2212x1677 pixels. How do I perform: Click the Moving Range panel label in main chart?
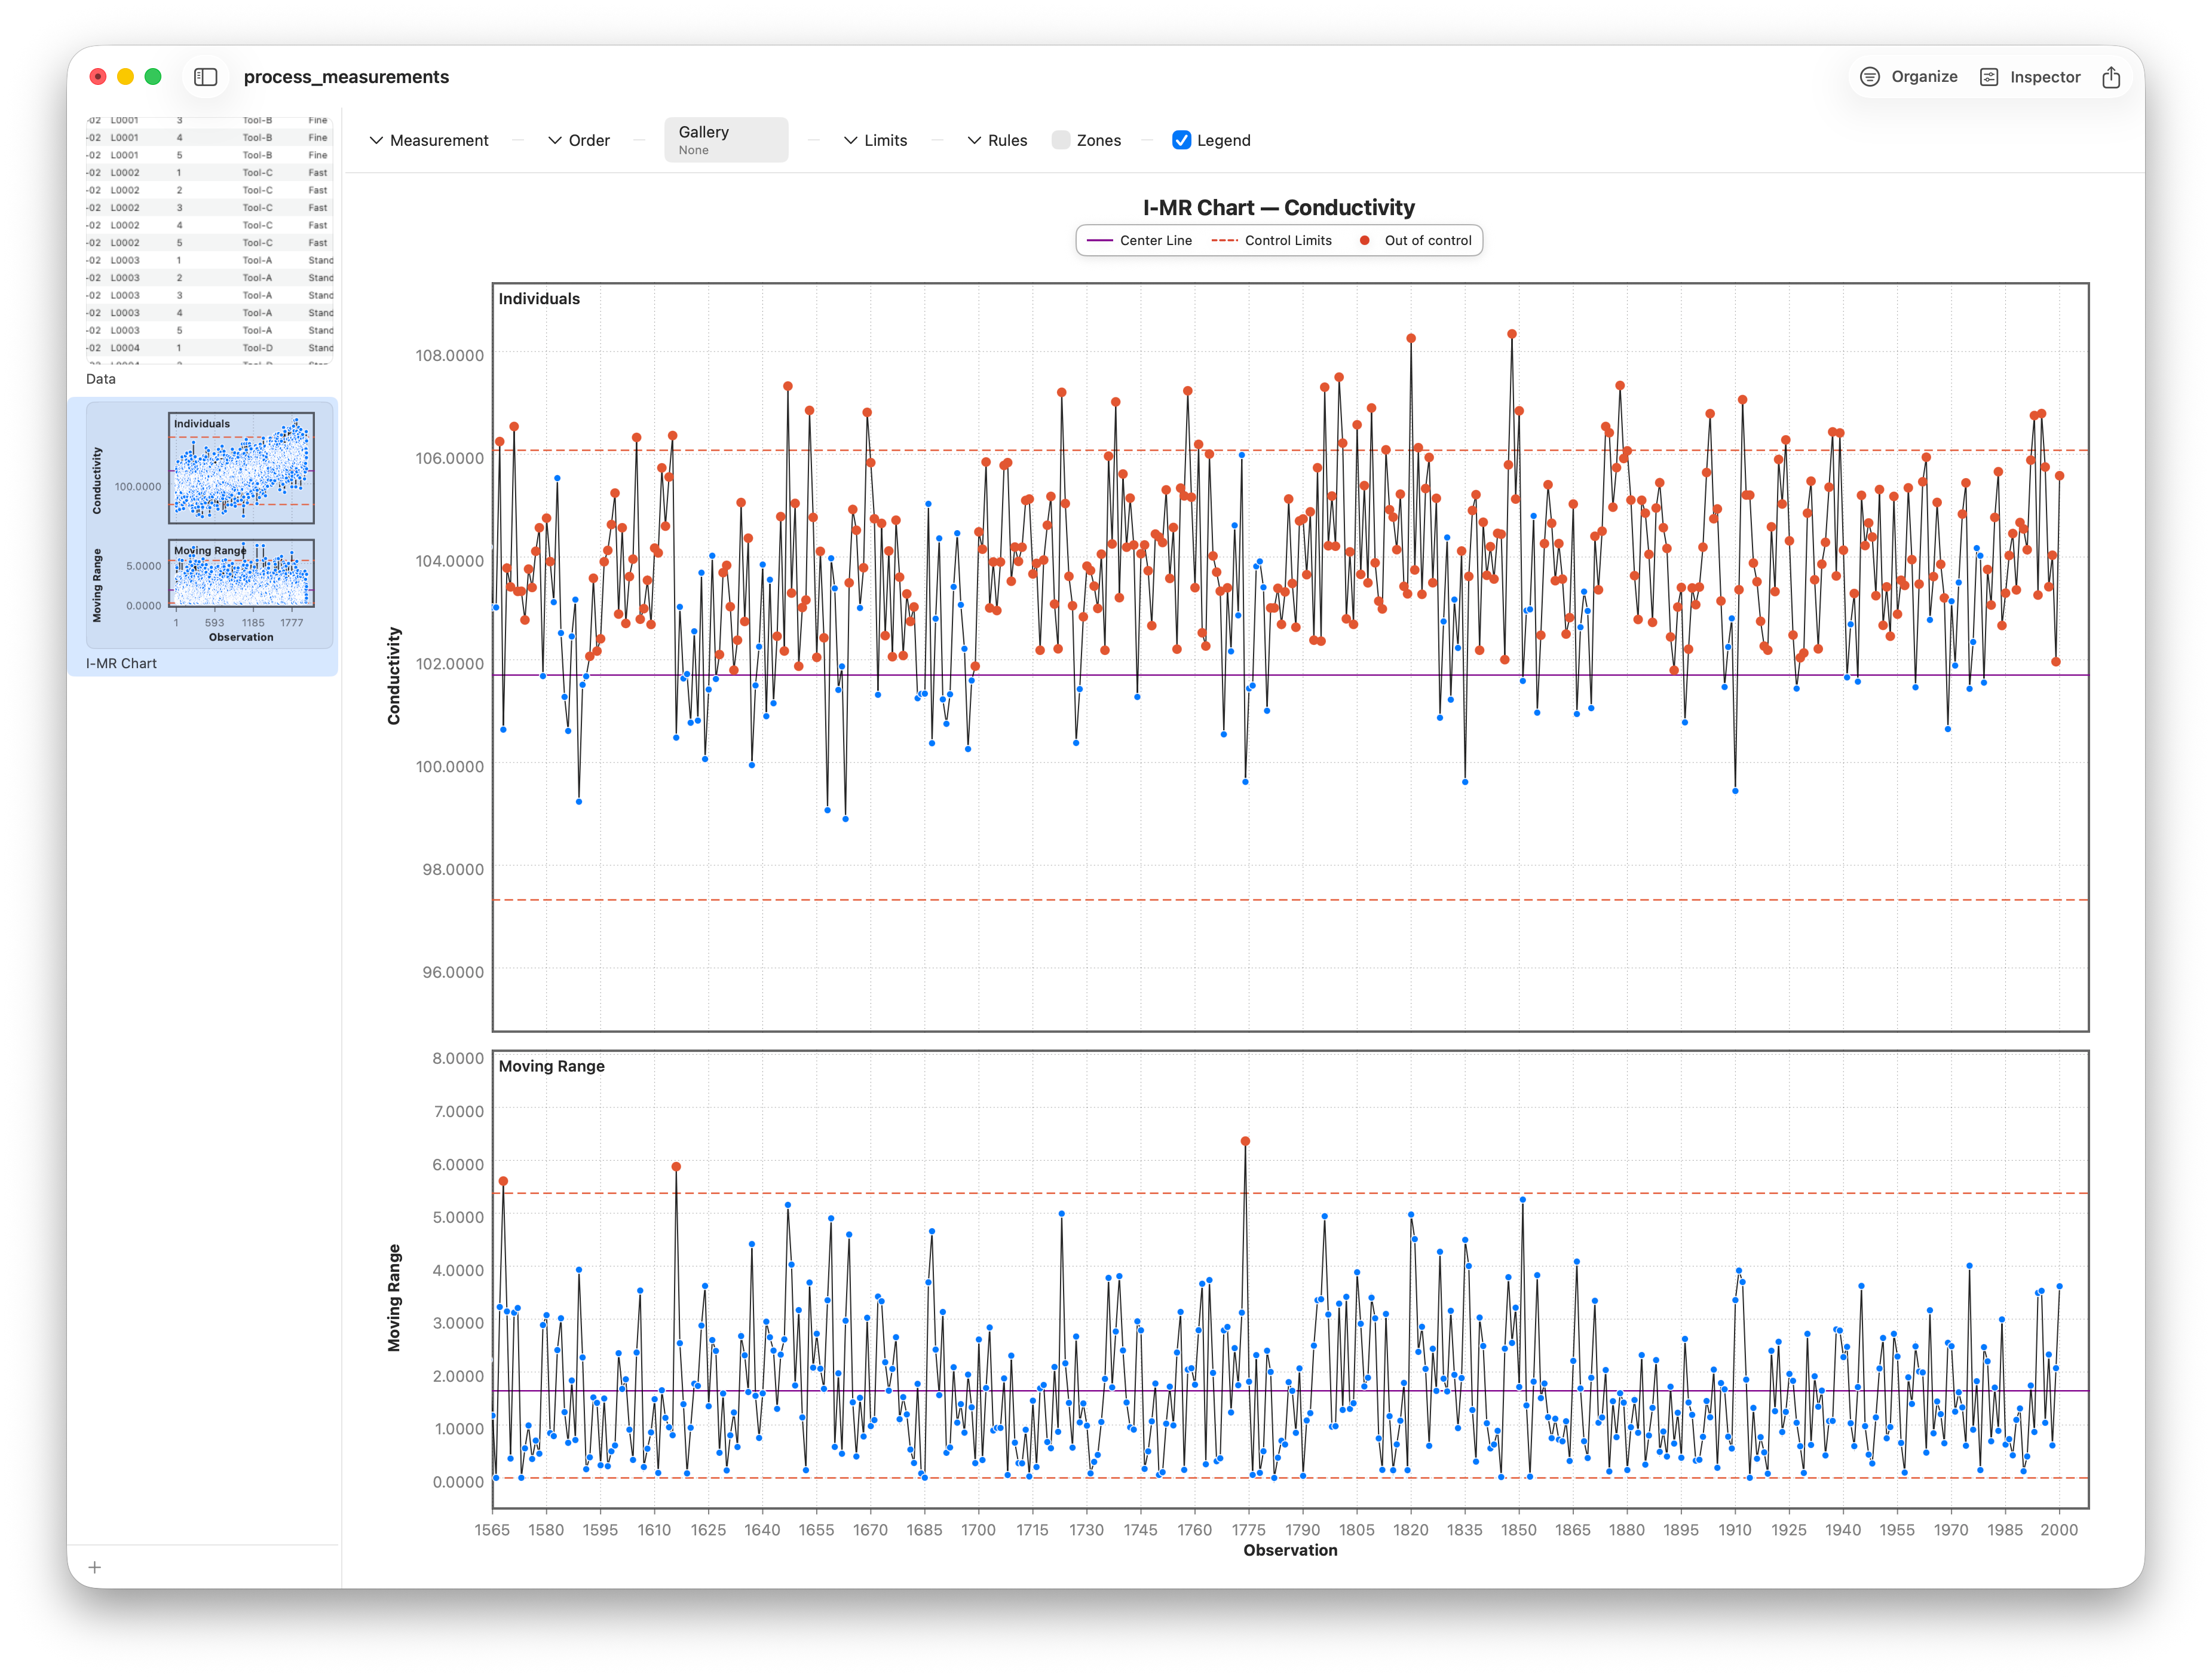pos(551,1066)
